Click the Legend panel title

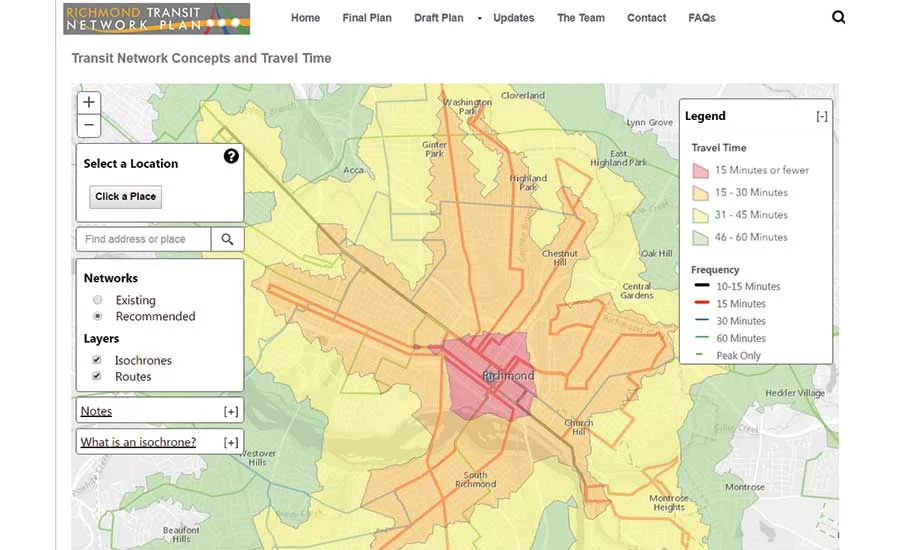(x=705, y=116)
